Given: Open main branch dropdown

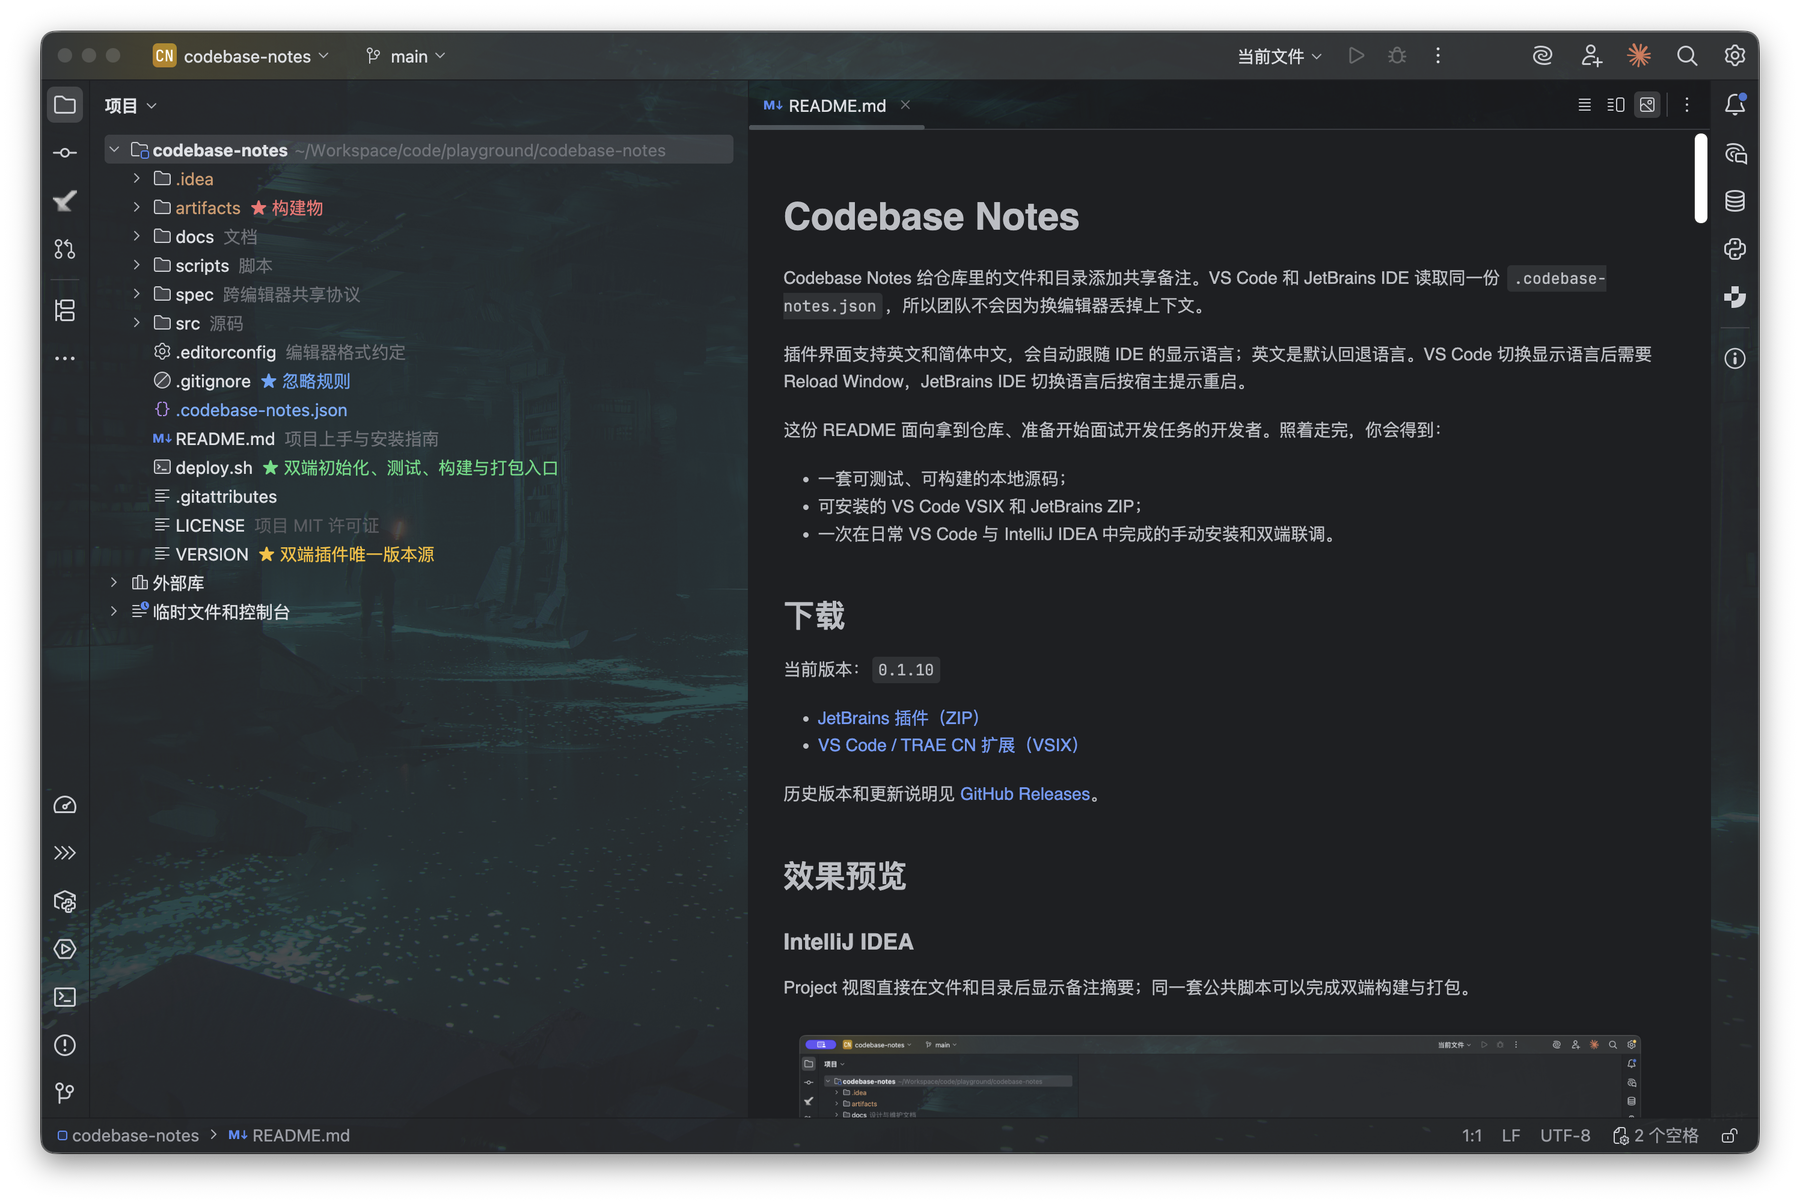Looking at the screenshot, I should coord(406,56).
